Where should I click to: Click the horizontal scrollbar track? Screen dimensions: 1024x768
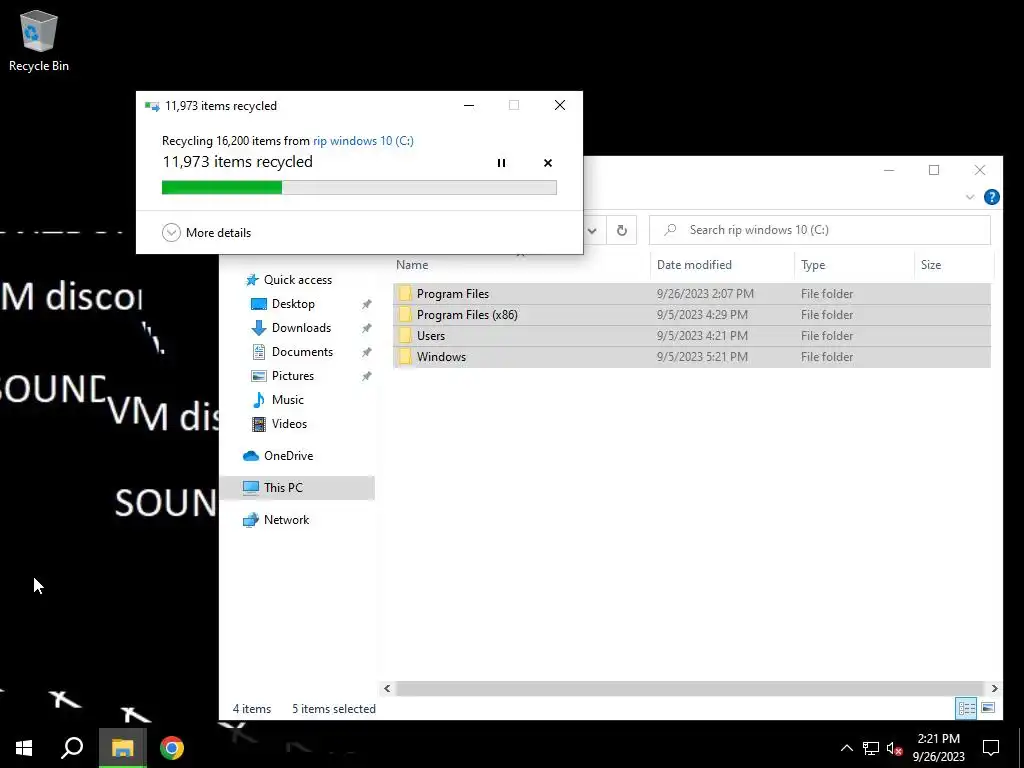click(x=690, y=688)
